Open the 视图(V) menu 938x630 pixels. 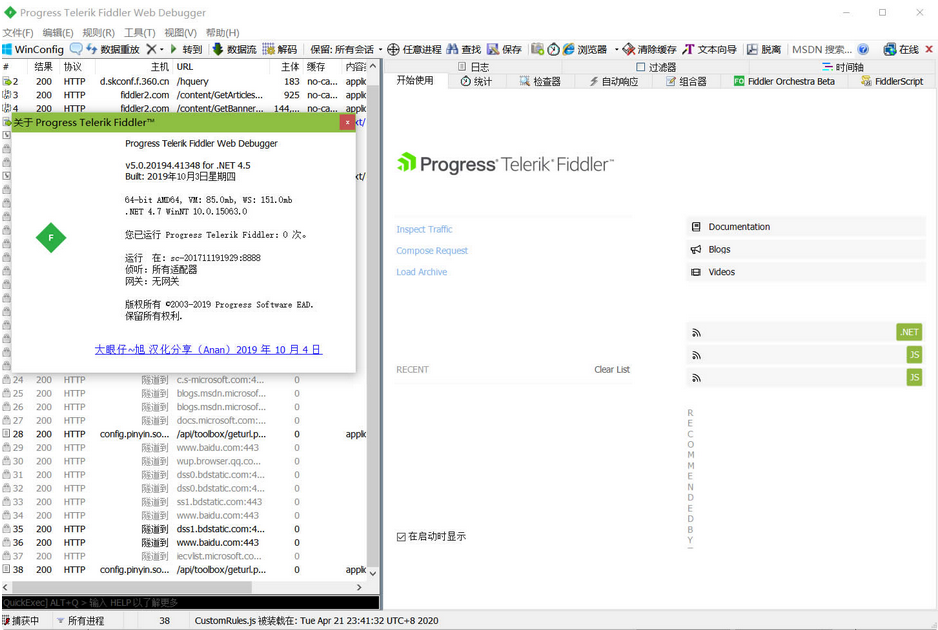[180, 32]
